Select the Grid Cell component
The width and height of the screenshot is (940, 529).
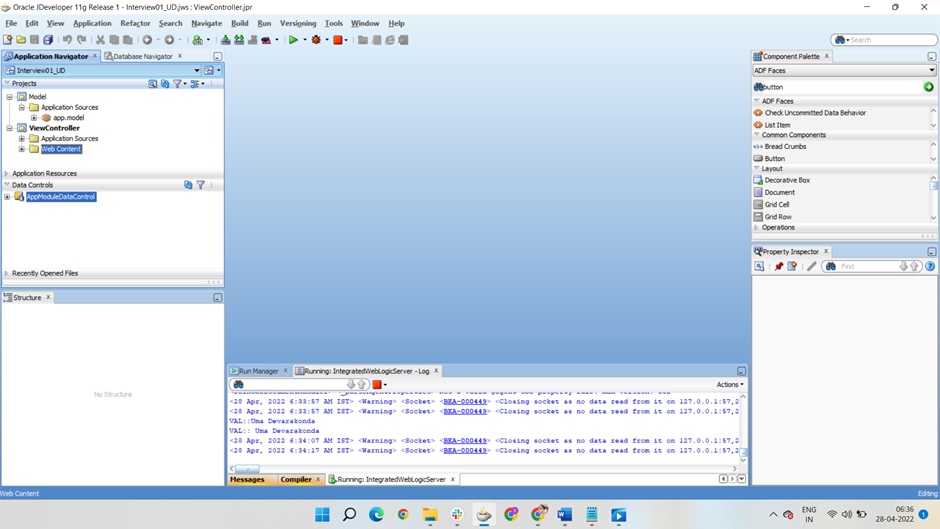click(x=776, y=205)
